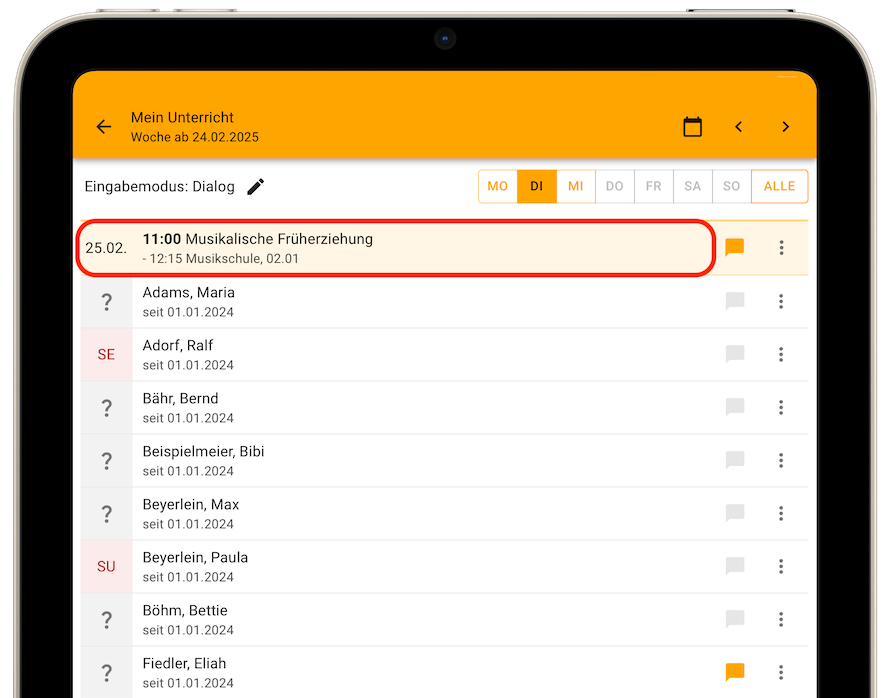The image size is (890, 698).
Task: Select the DI day tab
Action: 536,186
